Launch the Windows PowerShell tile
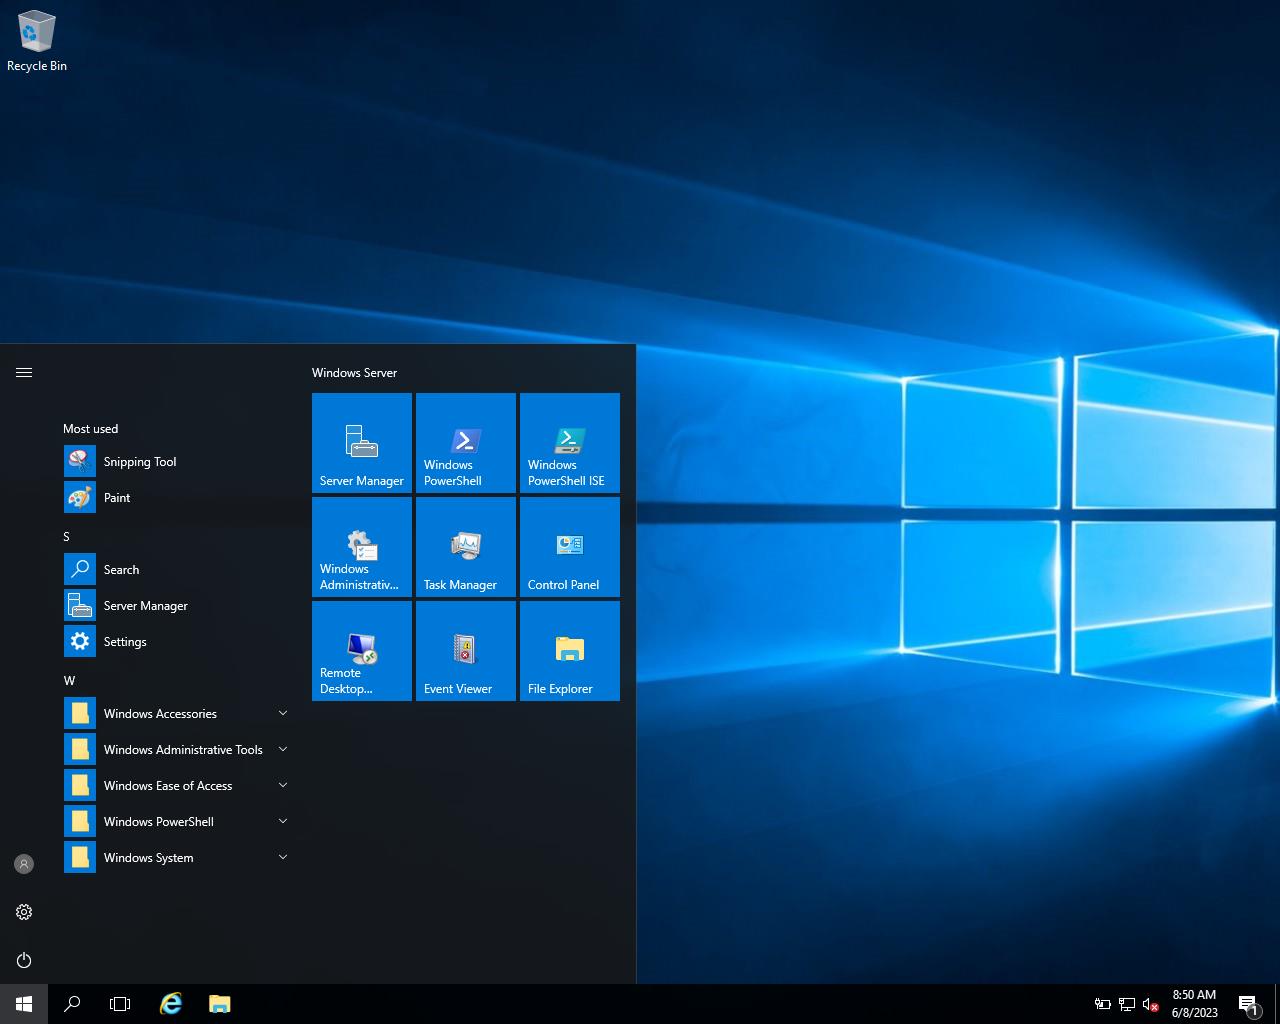The width and height of the screenshot is (1280, 1024). (466, 443)
